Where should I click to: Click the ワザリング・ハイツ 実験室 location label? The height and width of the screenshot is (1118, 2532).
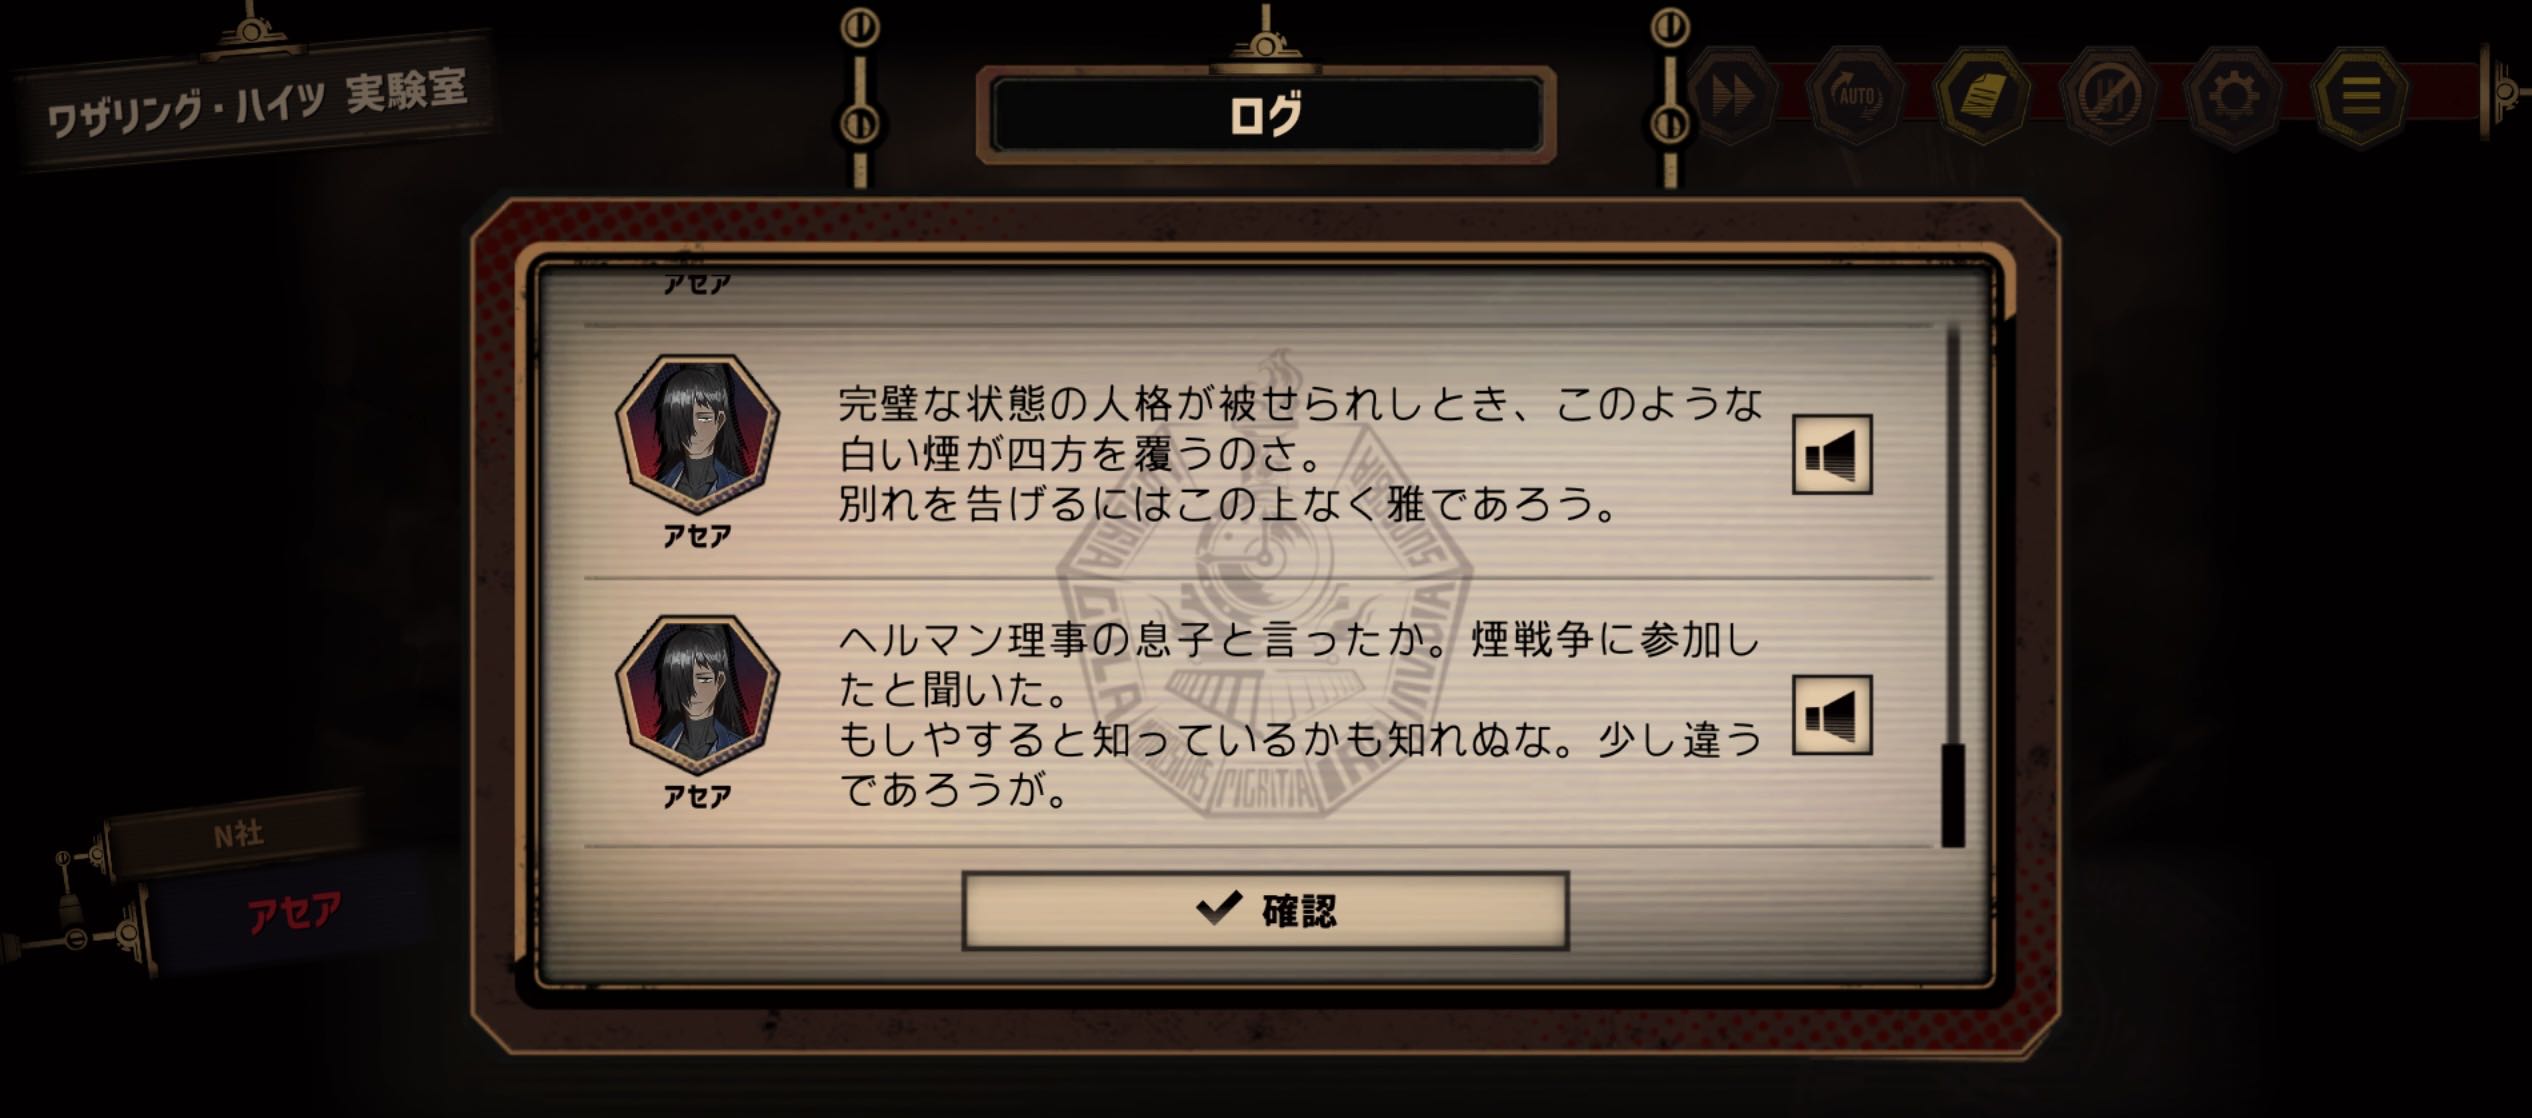[x=257, y=104]
